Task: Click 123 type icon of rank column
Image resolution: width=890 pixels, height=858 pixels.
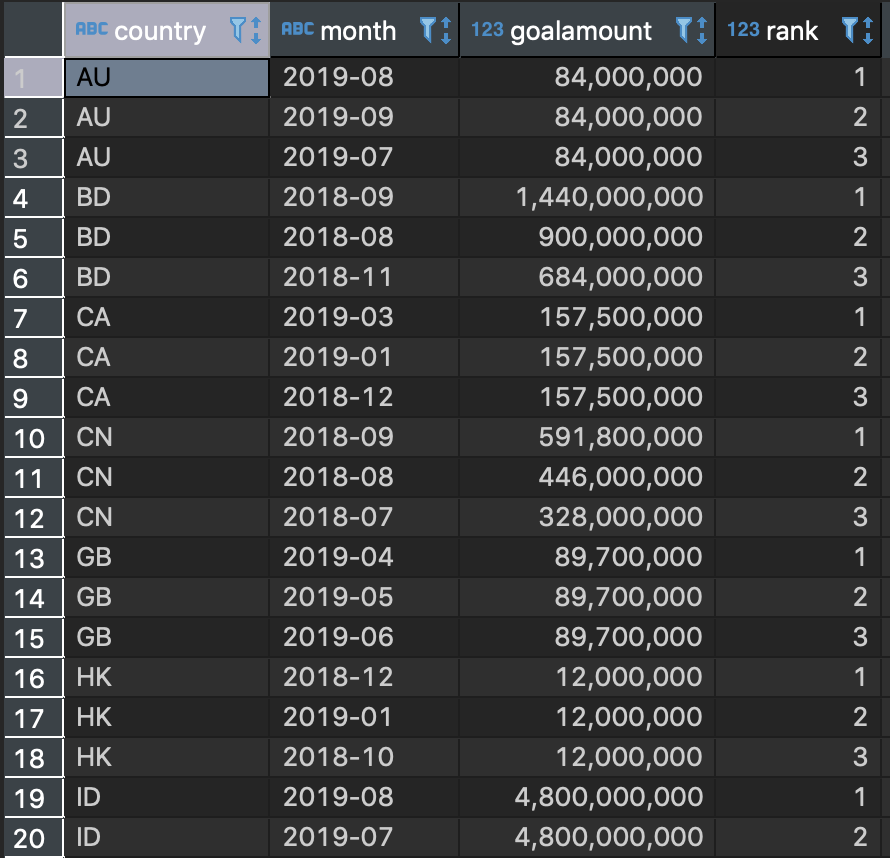Action: (743, 30)
